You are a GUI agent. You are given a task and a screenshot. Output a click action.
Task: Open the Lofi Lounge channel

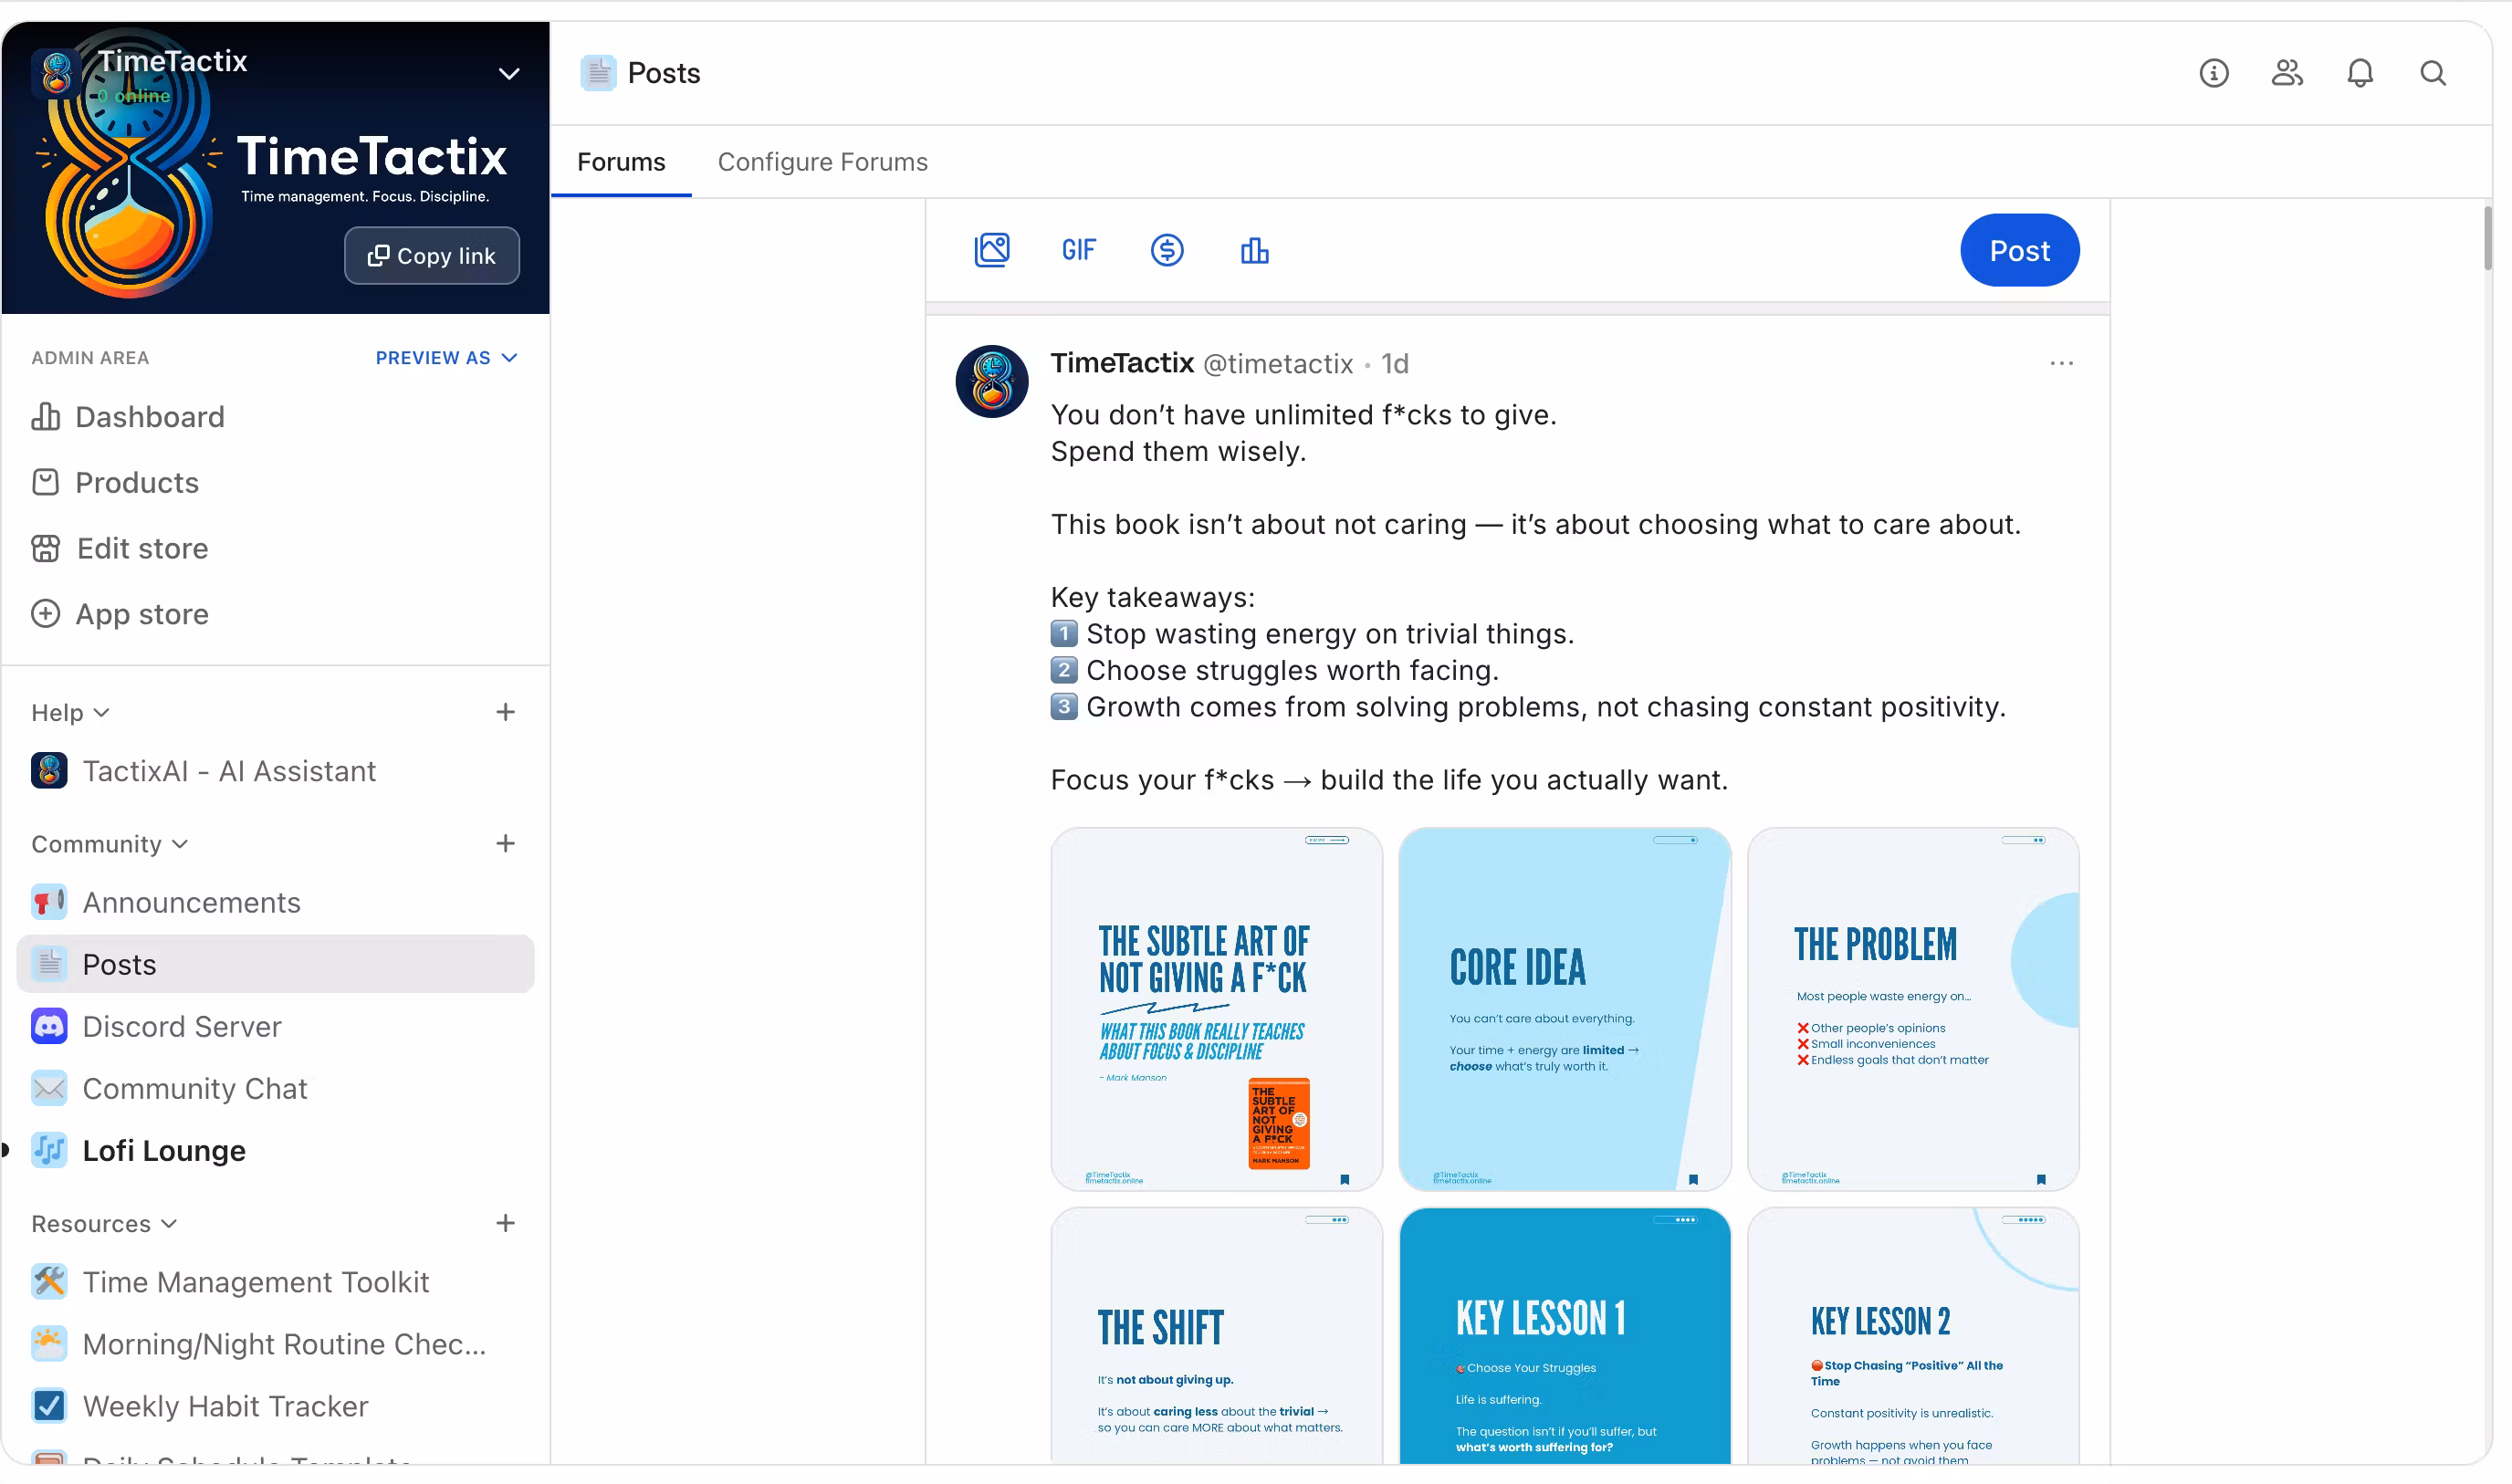[275, 1150]
